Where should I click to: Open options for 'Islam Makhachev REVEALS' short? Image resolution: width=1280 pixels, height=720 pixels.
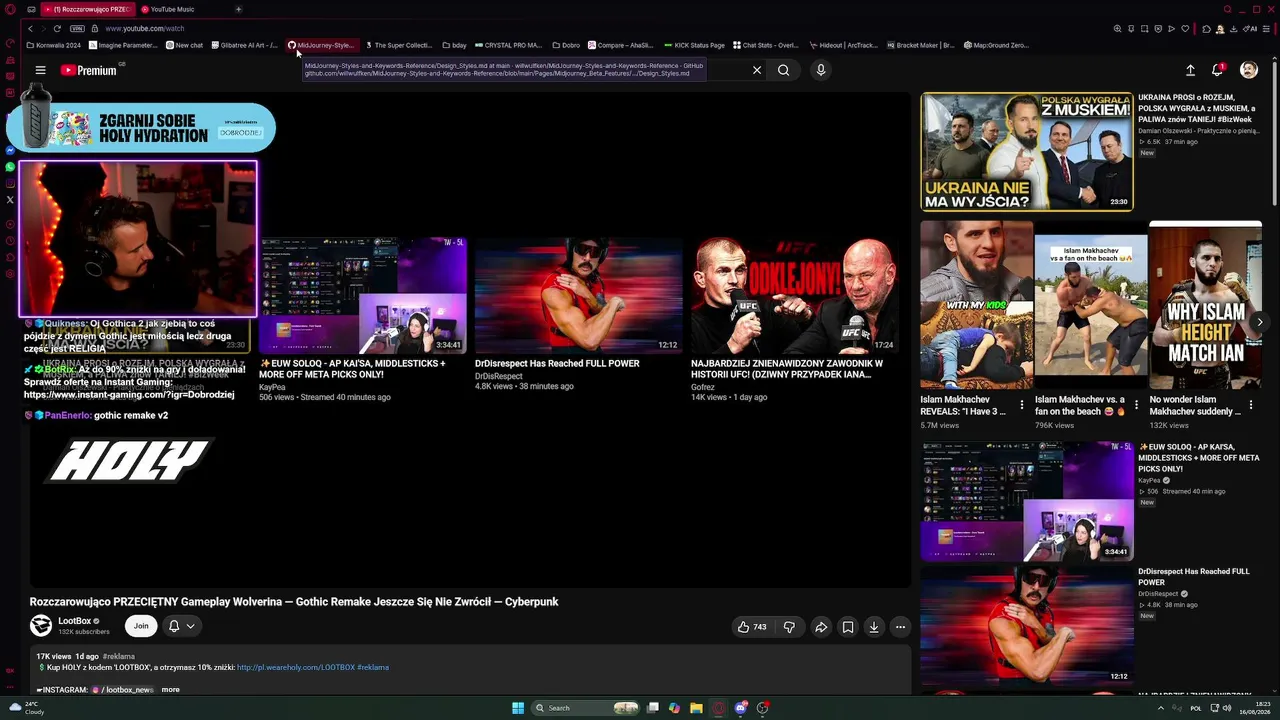coord(1021,405)
